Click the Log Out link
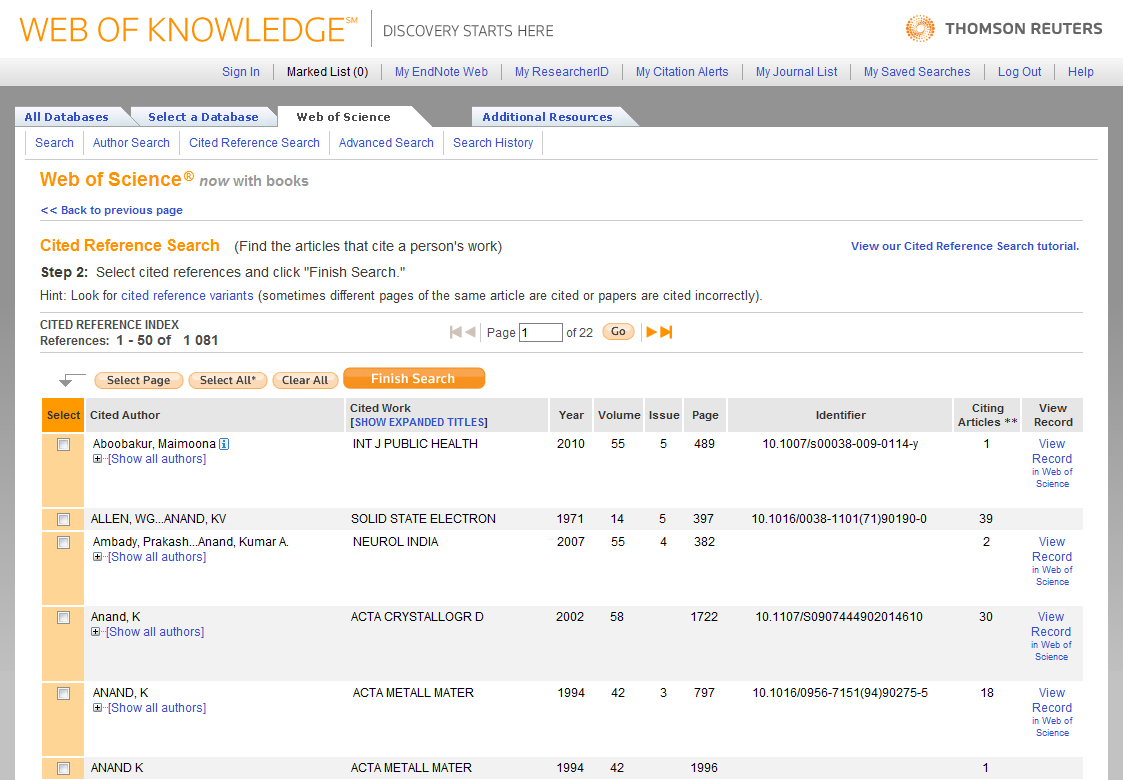Viewport: 1123px width, 780px height. (1019, 72)
